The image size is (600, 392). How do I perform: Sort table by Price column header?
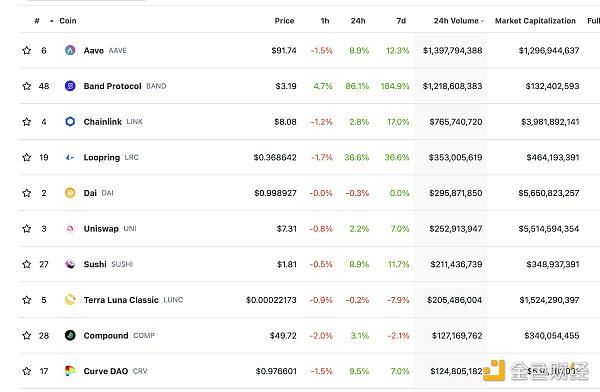(284, 21)
